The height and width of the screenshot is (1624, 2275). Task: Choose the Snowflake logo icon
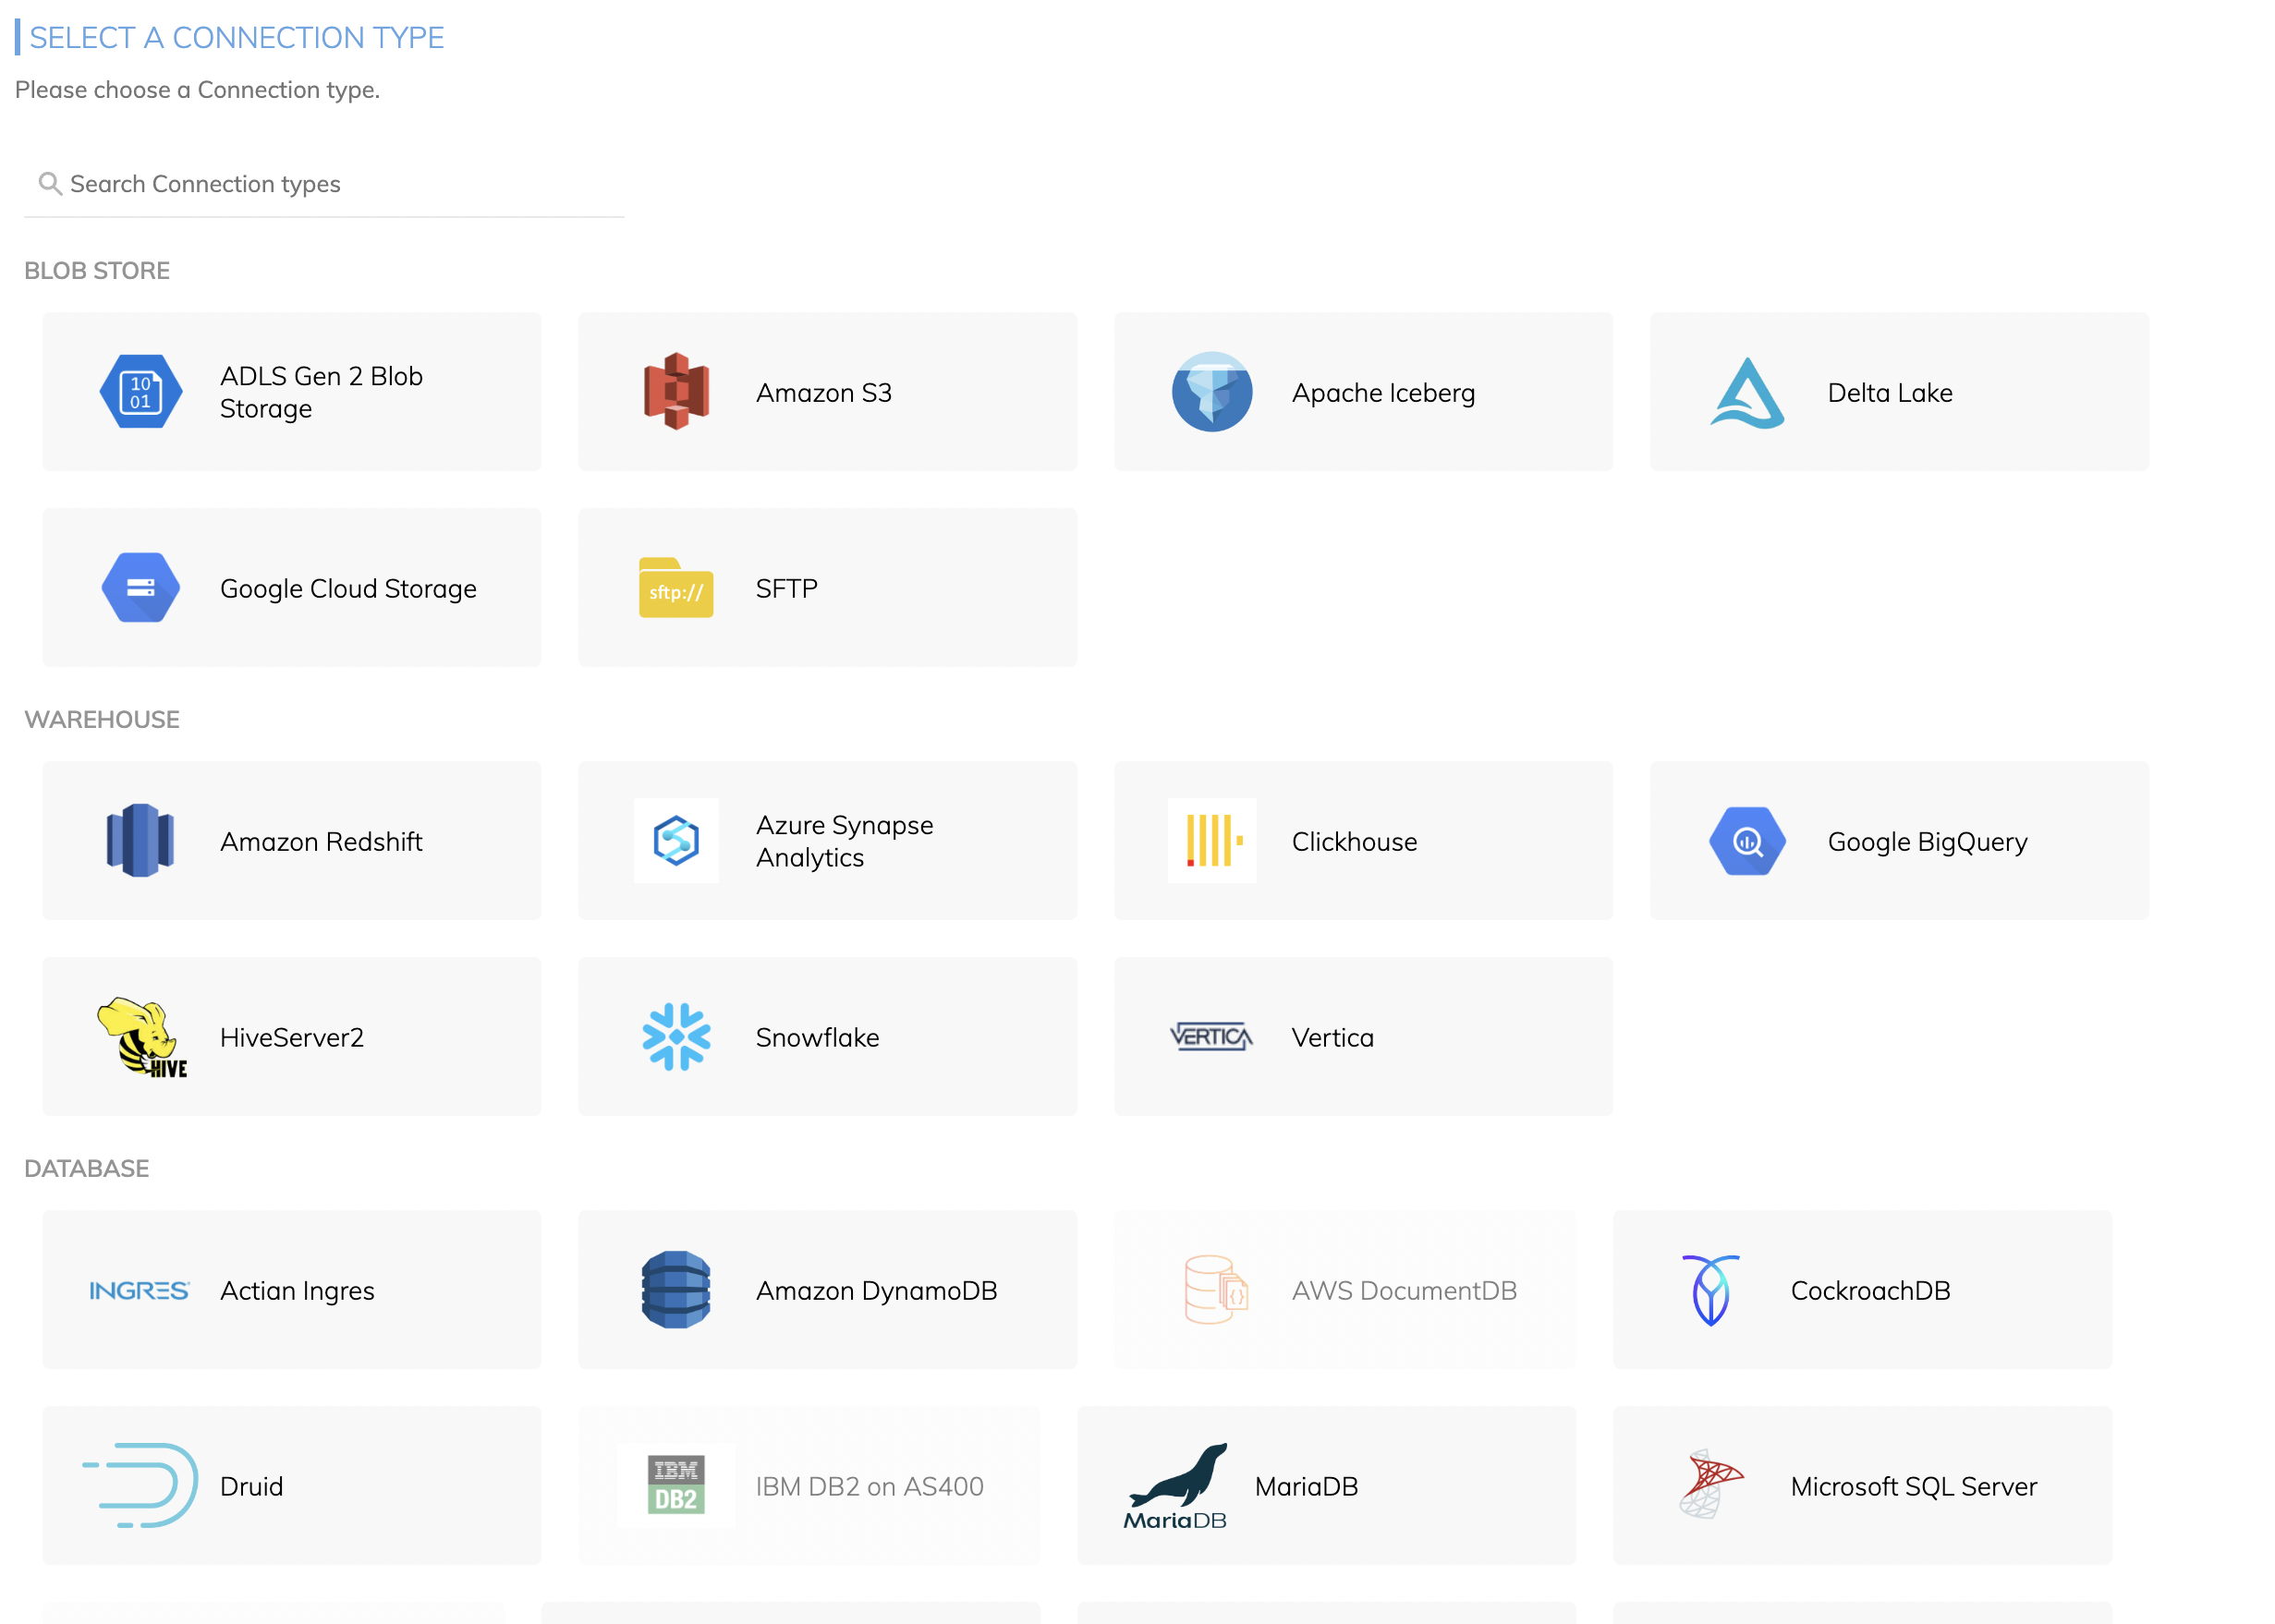(x=676, y=1037)
